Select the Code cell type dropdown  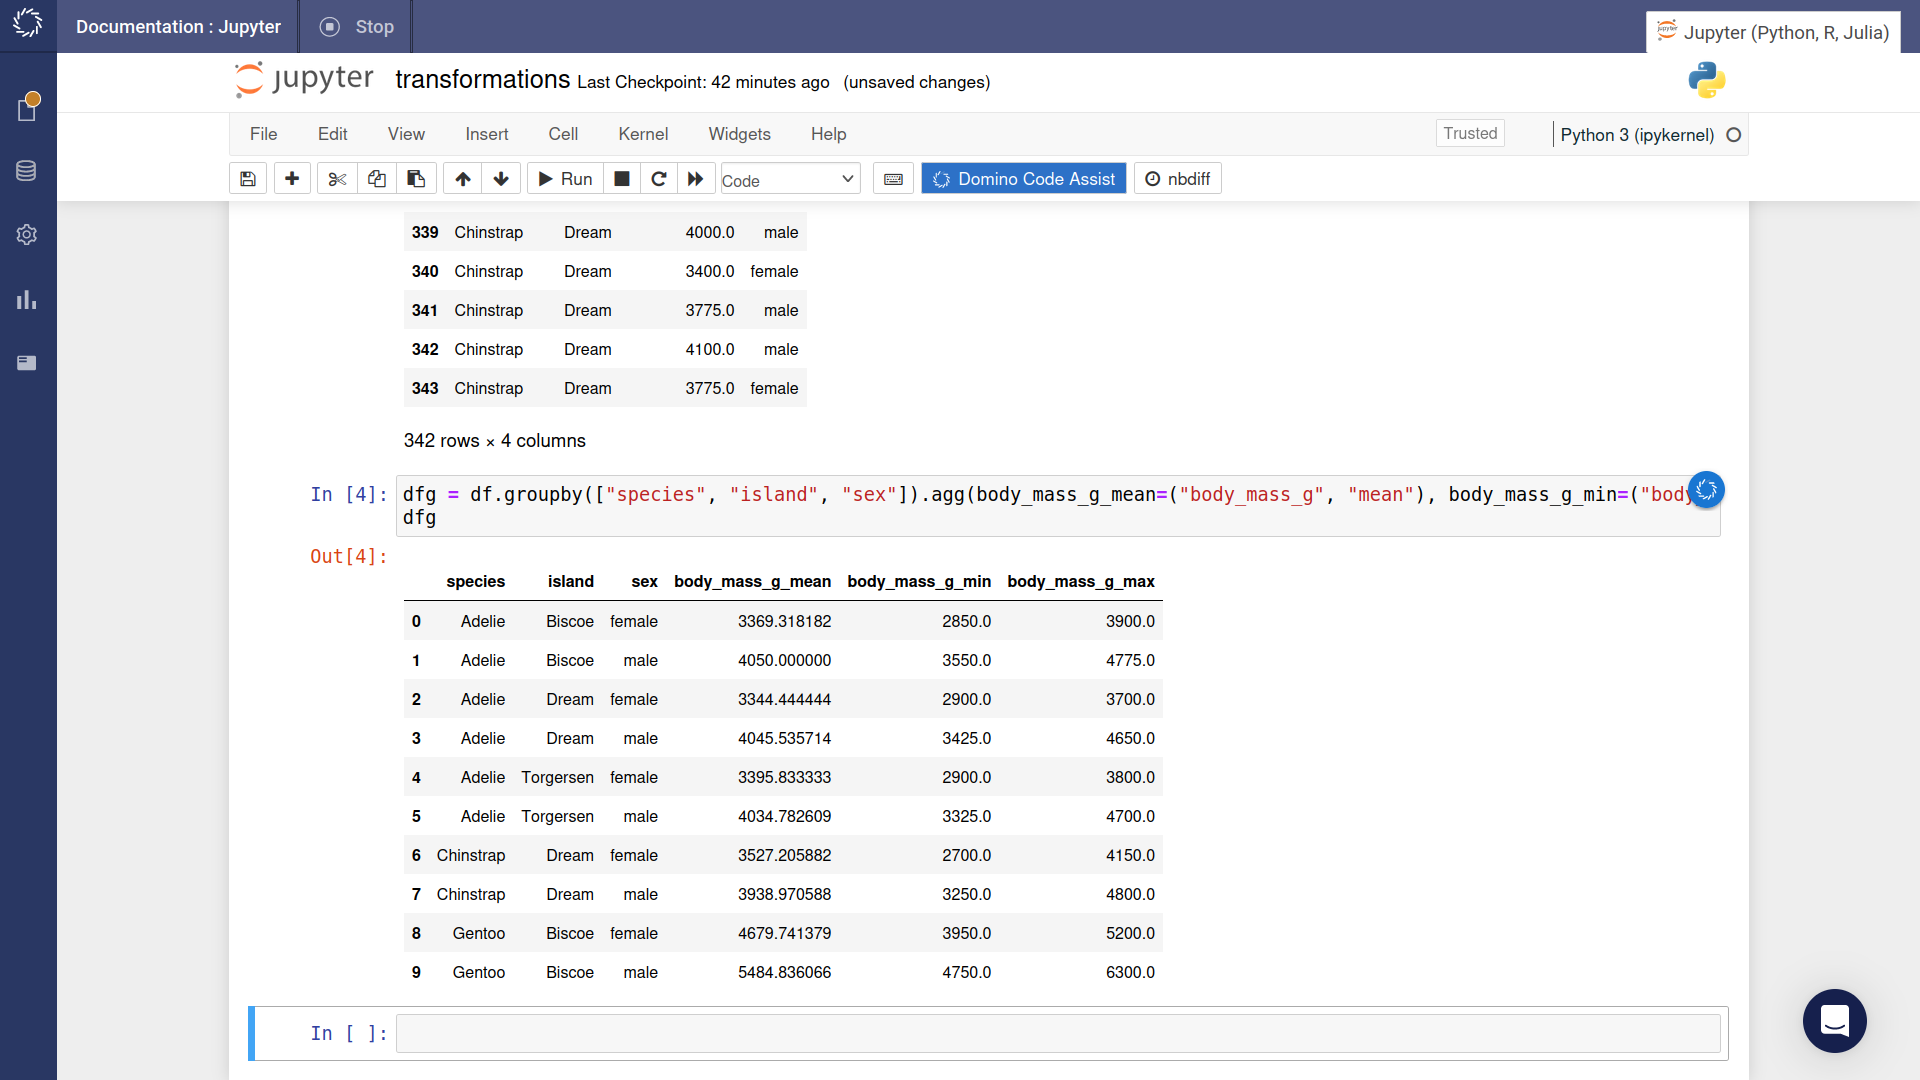(787, 179)
